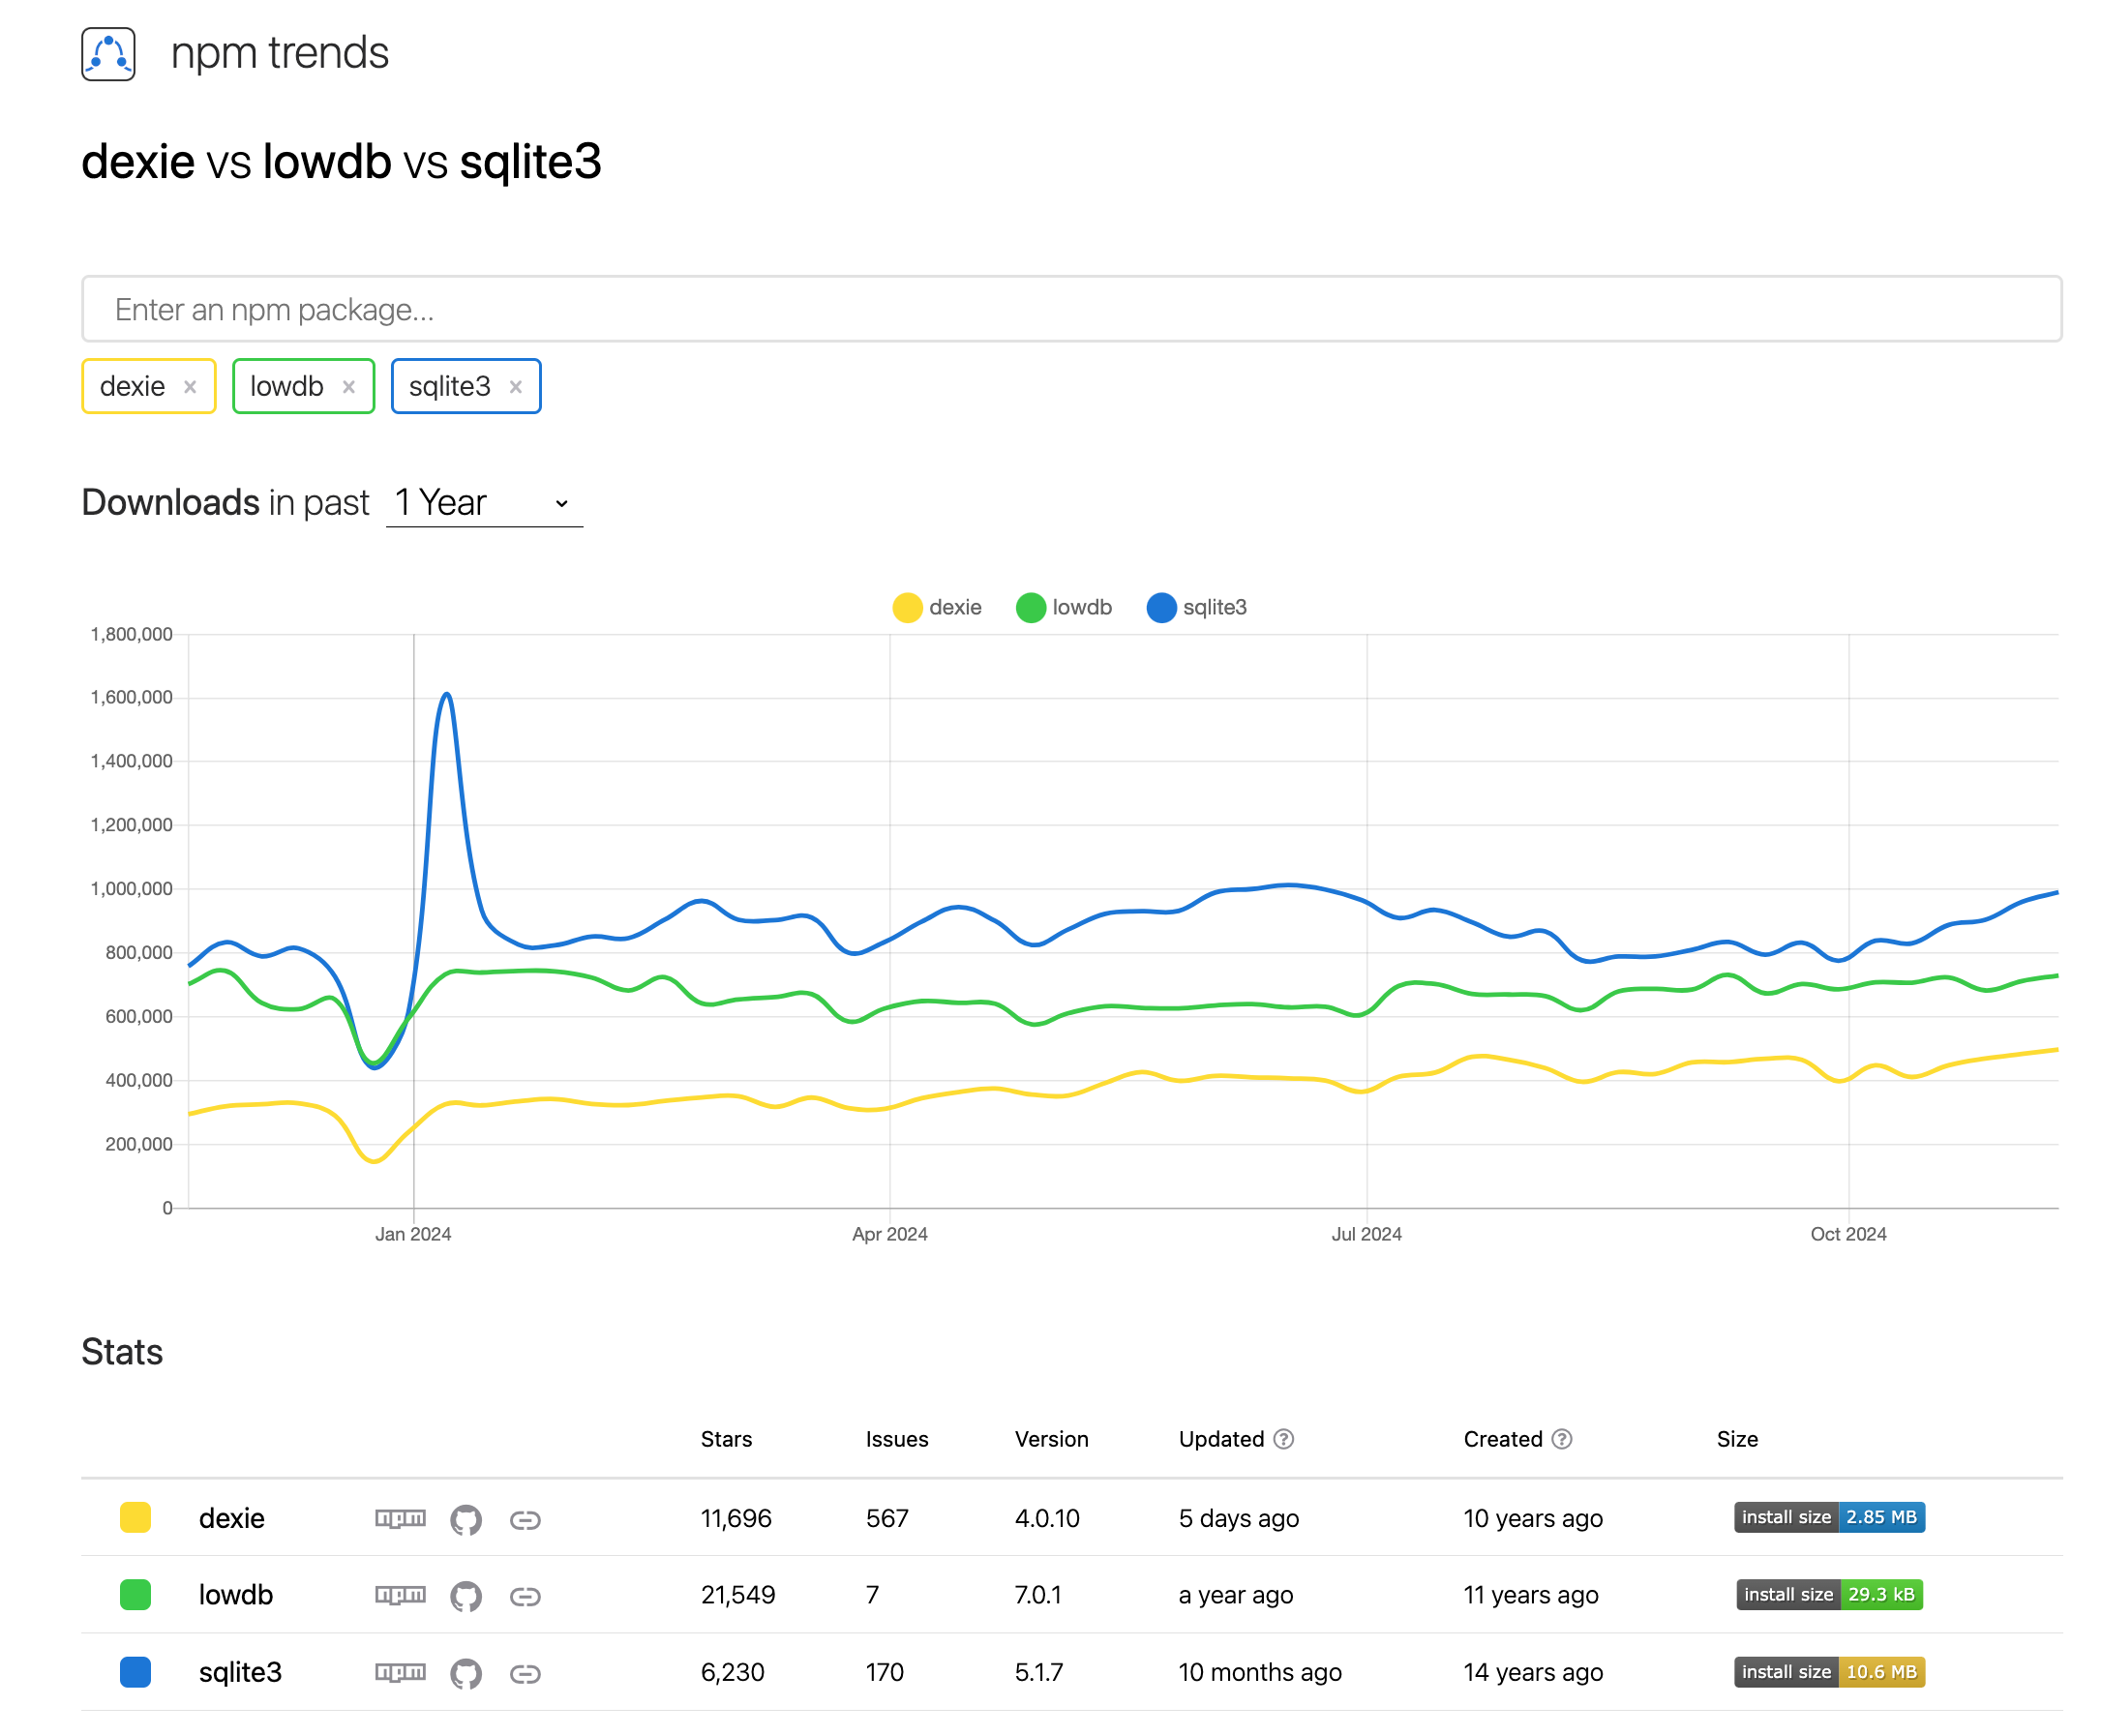Open dexie npm page icon
The height and width of the screenshot is (1736, 2102).
point(400,1518)
